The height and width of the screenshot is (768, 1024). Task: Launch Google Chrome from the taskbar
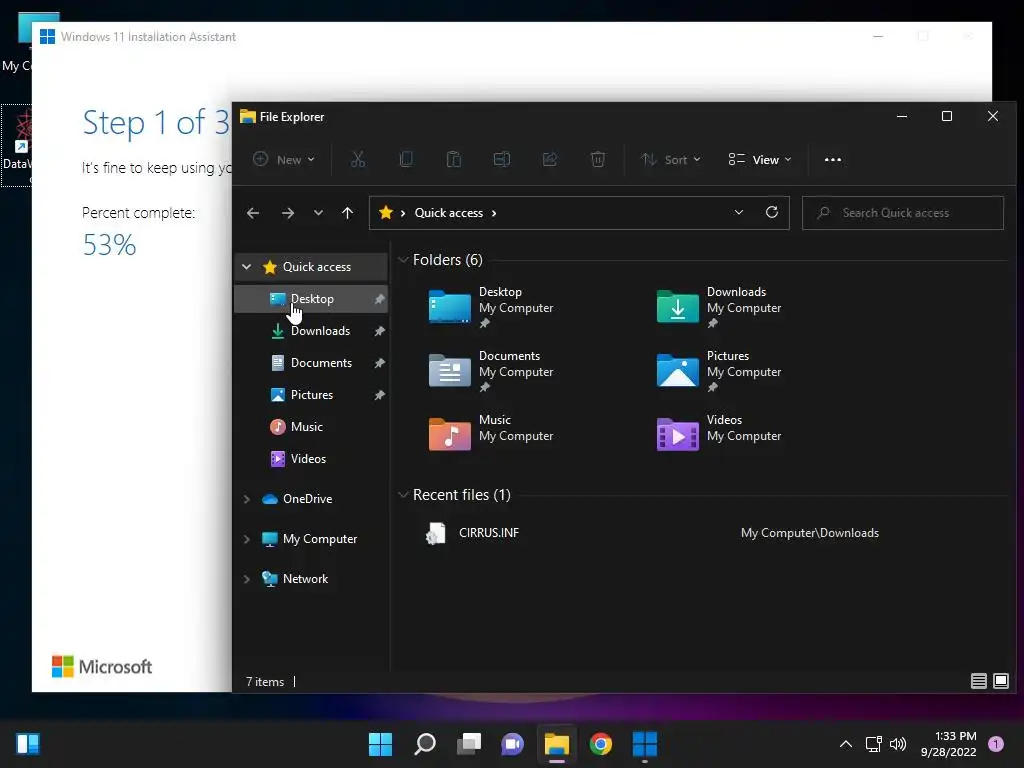[601, 744]
